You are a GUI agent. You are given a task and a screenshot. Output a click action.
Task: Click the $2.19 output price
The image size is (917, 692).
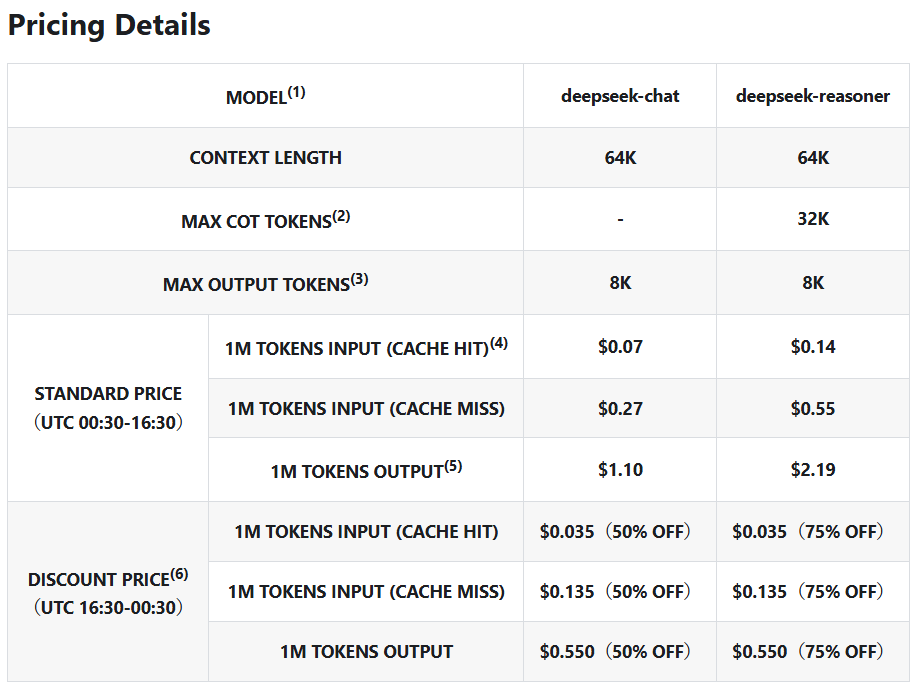[x=813, y=469]
